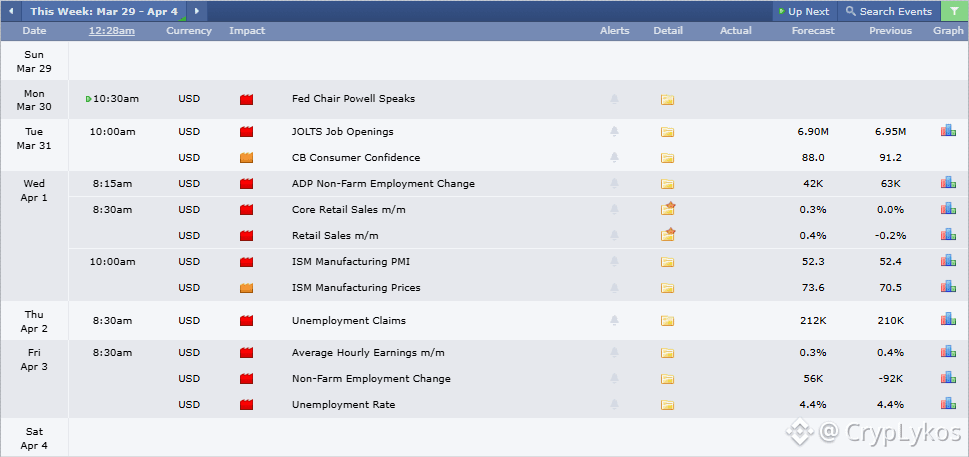This screenshot has height=457, width=969.
Task: Click orange impact icon for CB Consumer Confidence
Action: point(247,158)
